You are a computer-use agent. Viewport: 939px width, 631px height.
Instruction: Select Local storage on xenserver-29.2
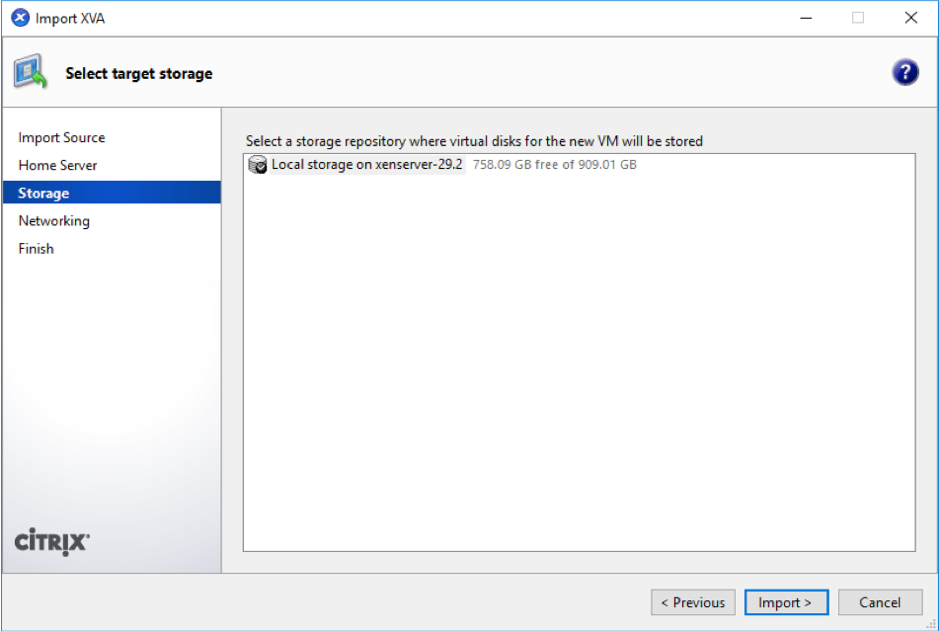(367, 165)
